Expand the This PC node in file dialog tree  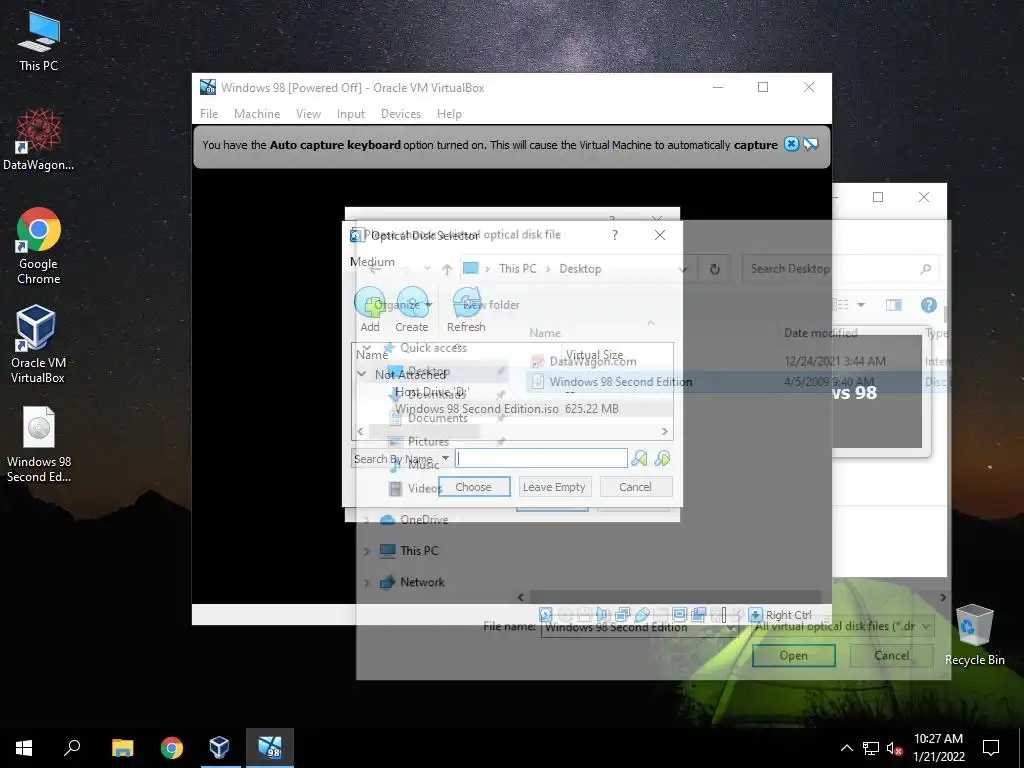366,551
